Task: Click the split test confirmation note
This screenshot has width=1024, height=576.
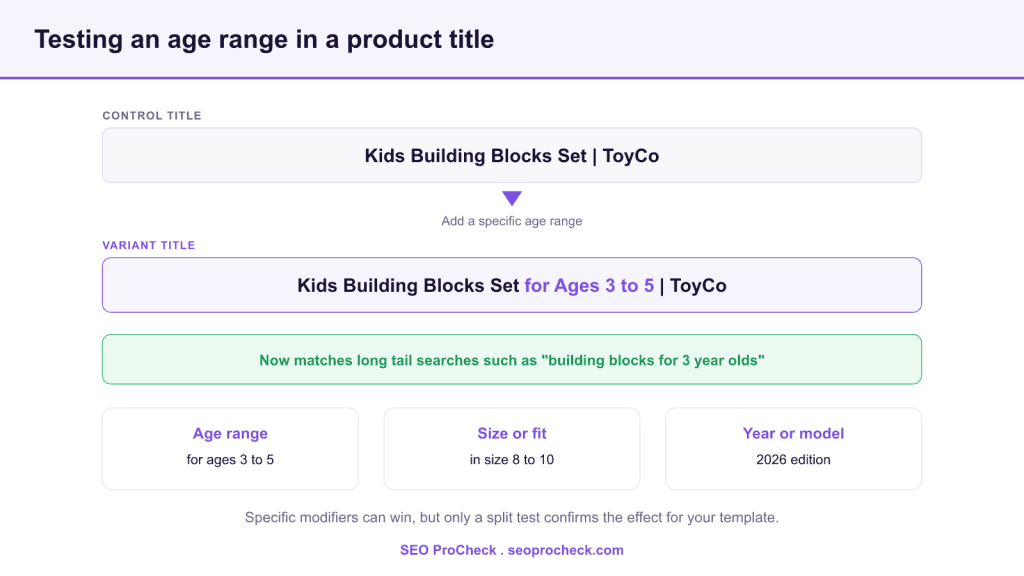Action: click(512, 517)
